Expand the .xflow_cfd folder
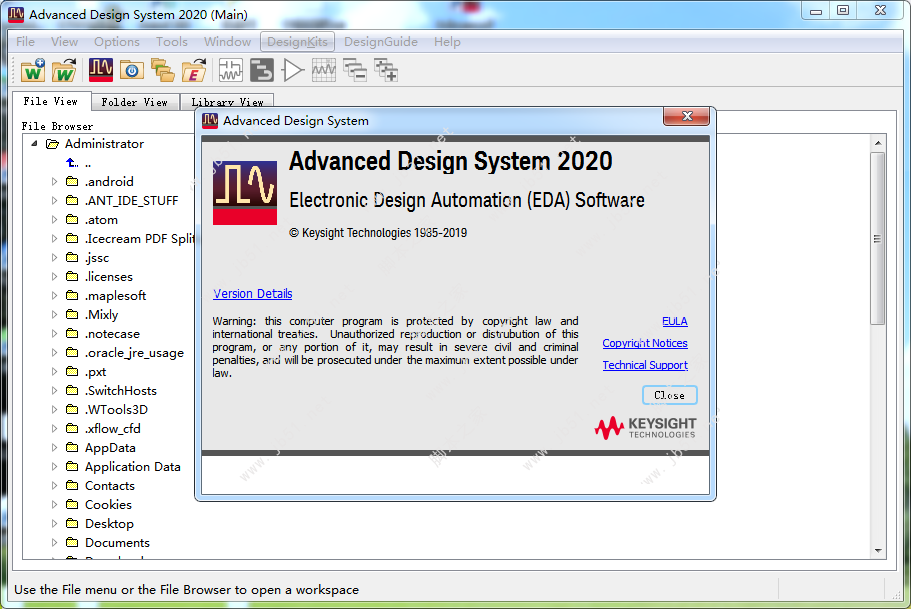This screenshot has height=609, width=911. pyautogui.click(x=54, y=428)
